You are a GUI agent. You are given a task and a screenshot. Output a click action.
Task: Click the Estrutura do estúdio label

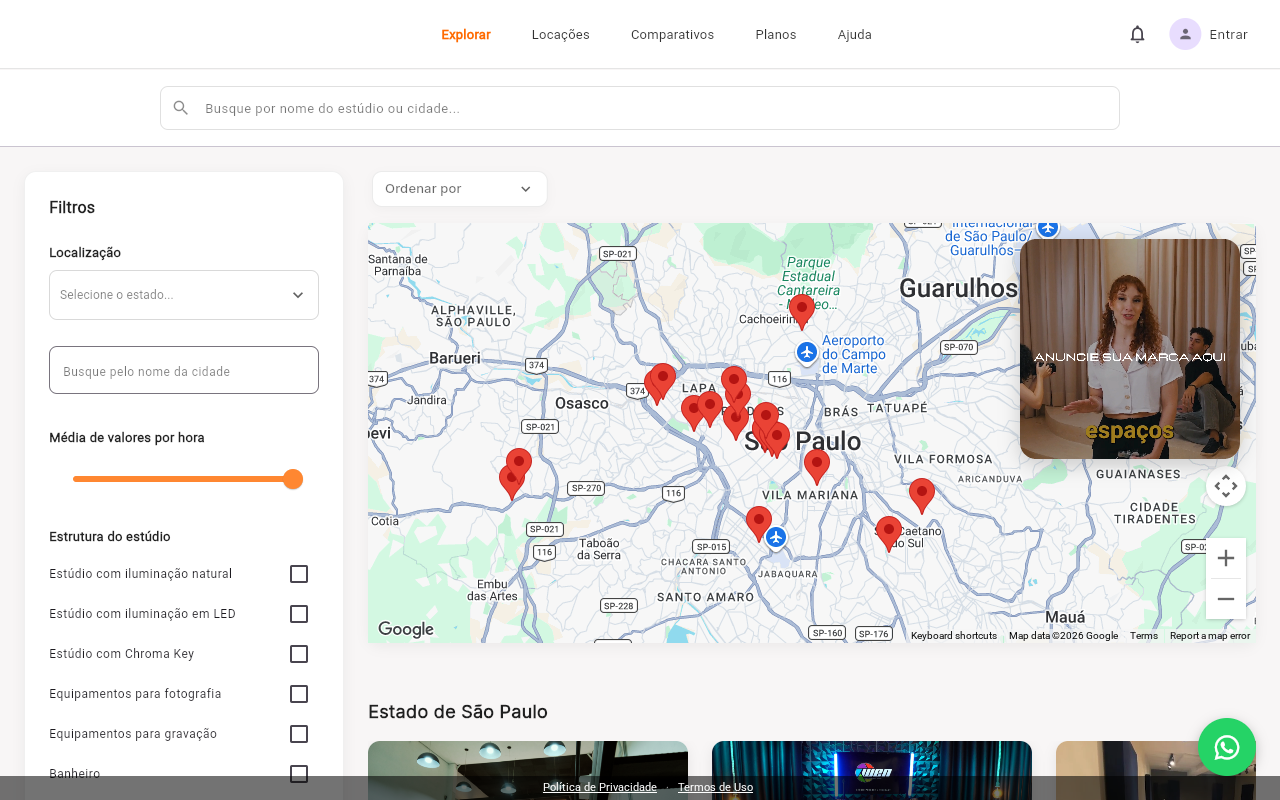(110, 537)
